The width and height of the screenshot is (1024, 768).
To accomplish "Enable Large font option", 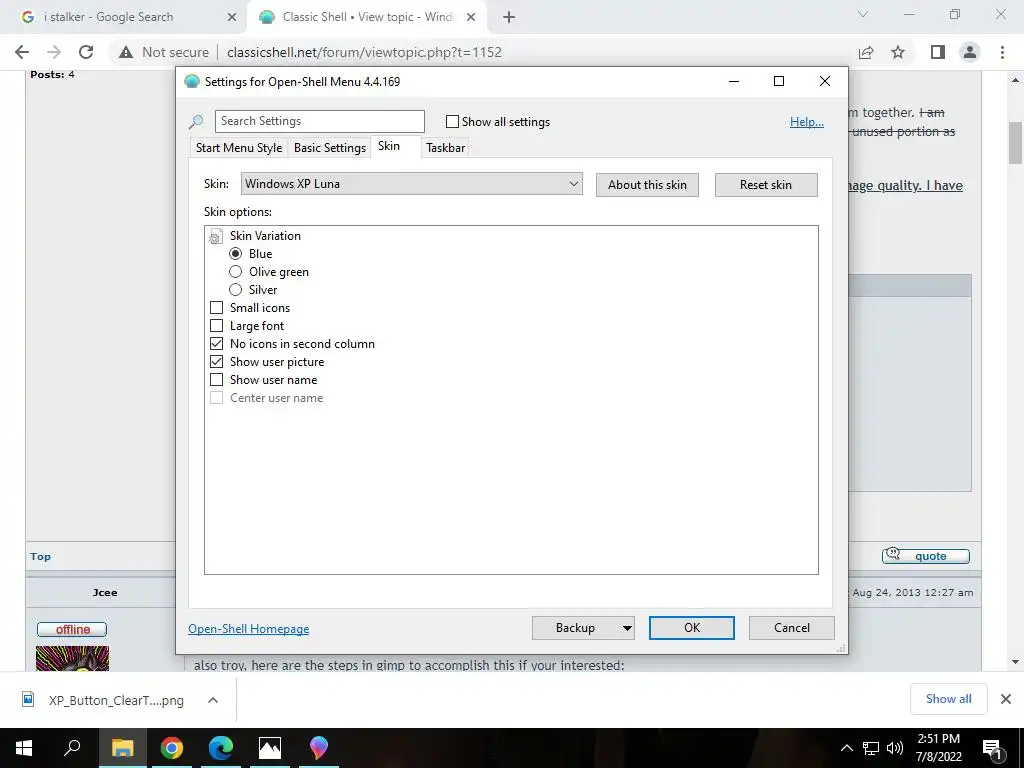I will pyautogui.click(x=216, y=325).
